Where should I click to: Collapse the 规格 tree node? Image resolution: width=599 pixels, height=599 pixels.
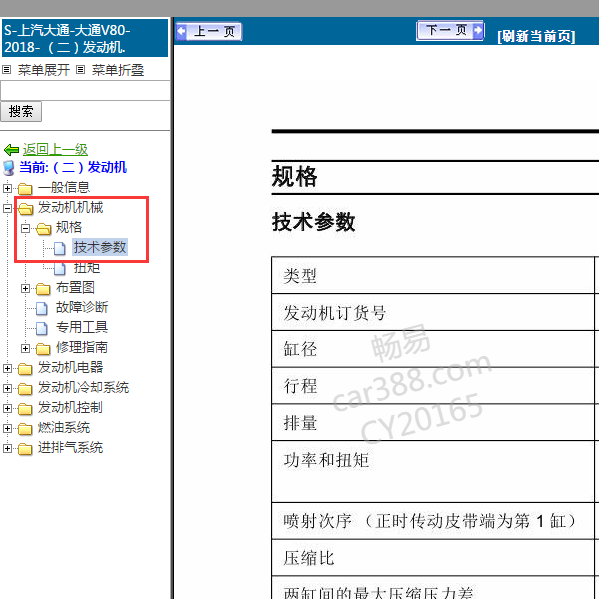26,228
